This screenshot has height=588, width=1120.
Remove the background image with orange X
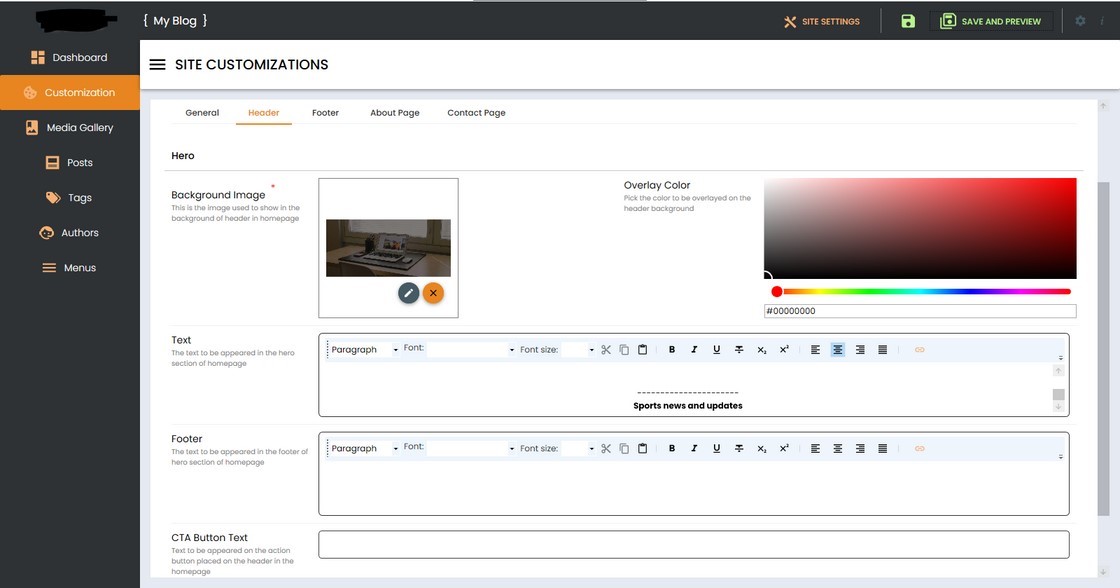pos(433,293)
